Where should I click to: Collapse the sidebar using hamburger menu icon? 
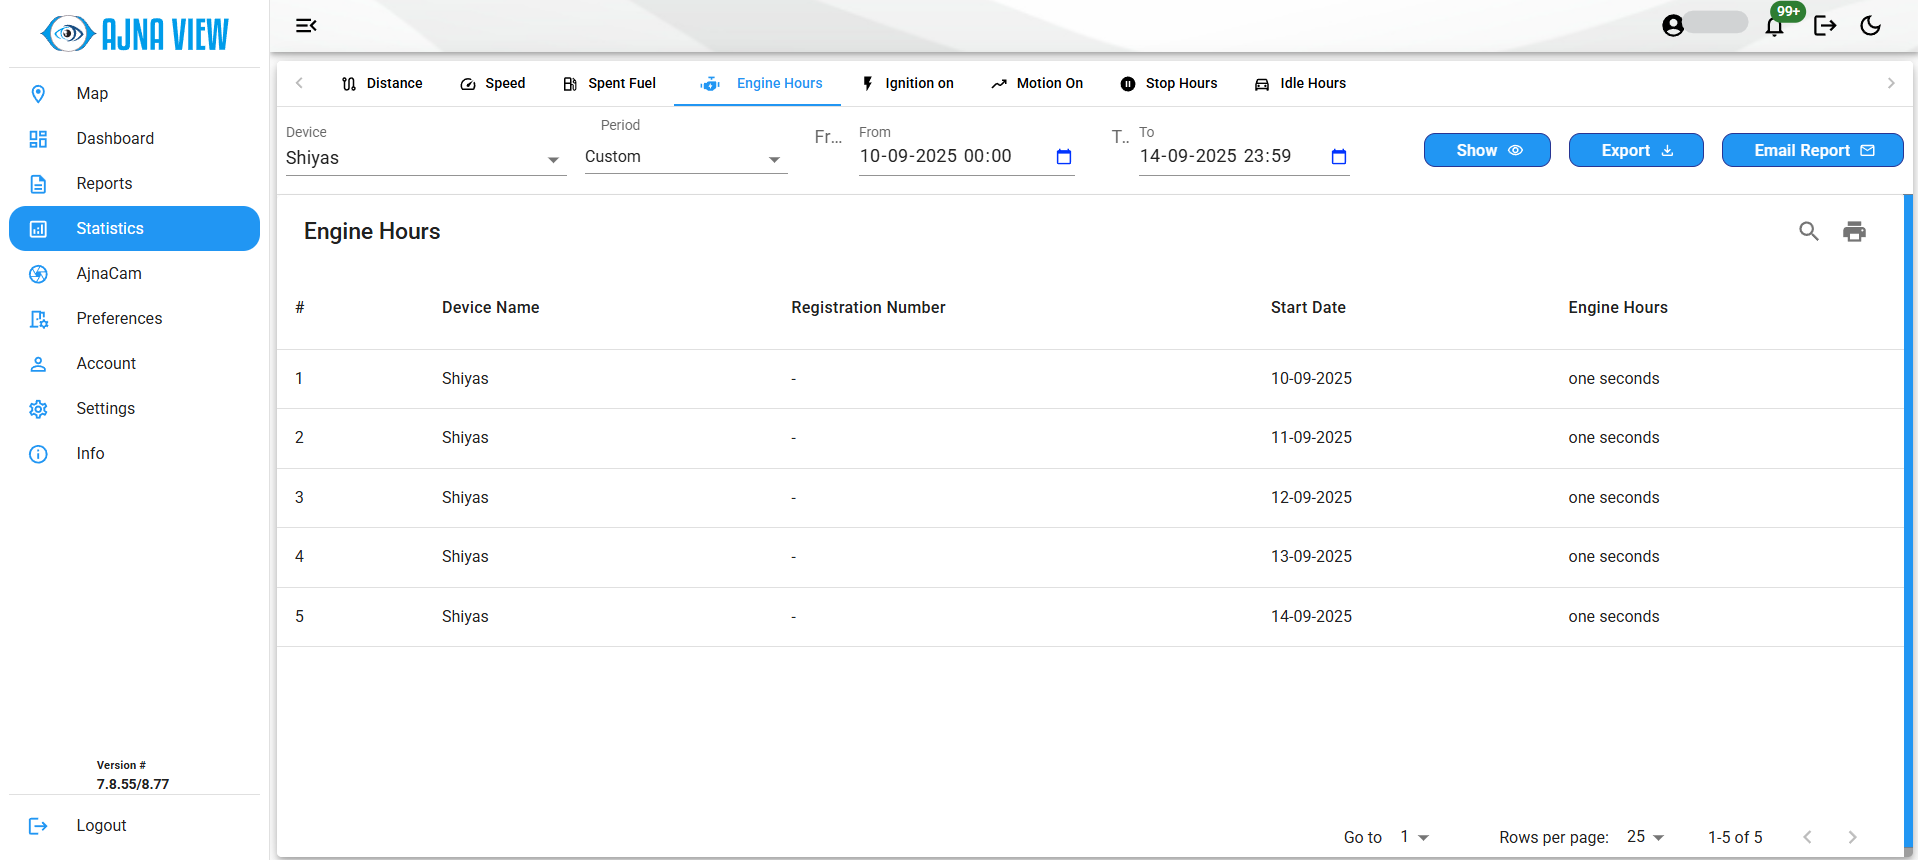click(x=306, y=26)
